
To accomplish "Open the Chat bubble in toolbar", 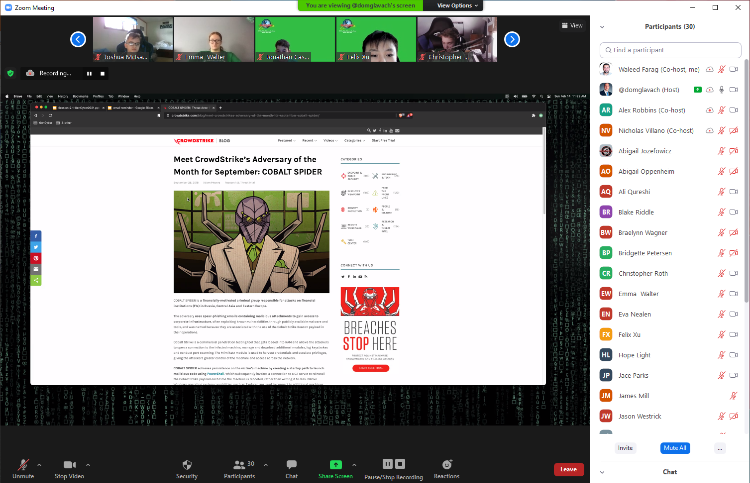I will pyautogui.click(x=291, y=468).
